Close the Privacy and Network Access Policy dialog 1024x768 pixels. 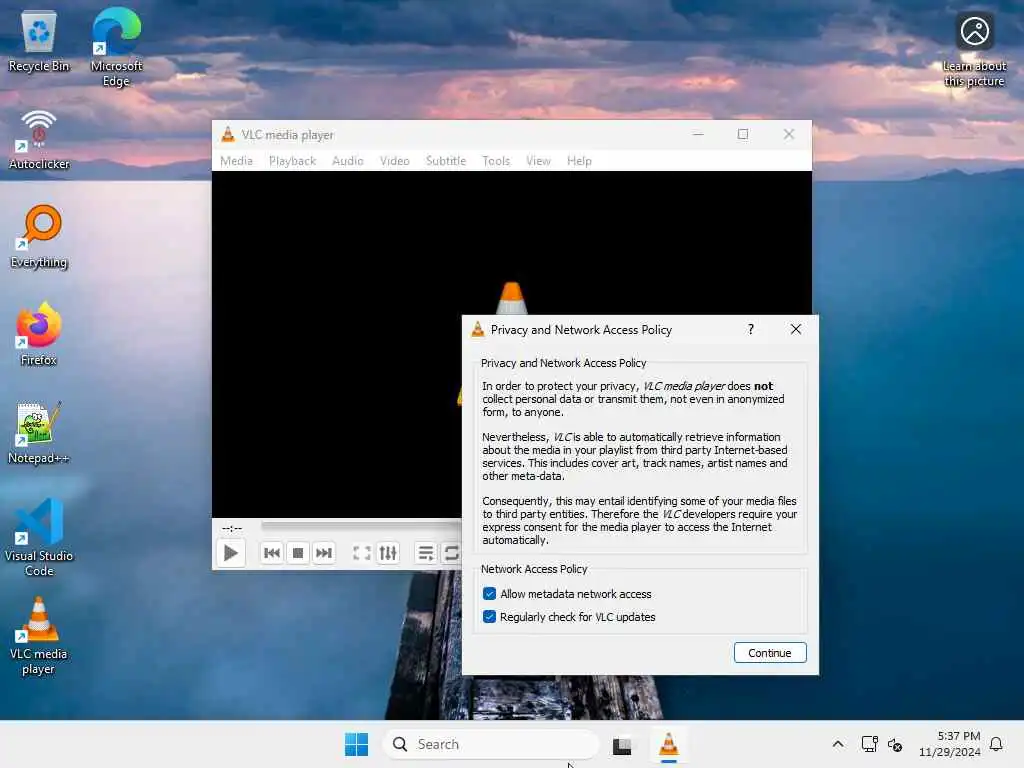(795, 329)
